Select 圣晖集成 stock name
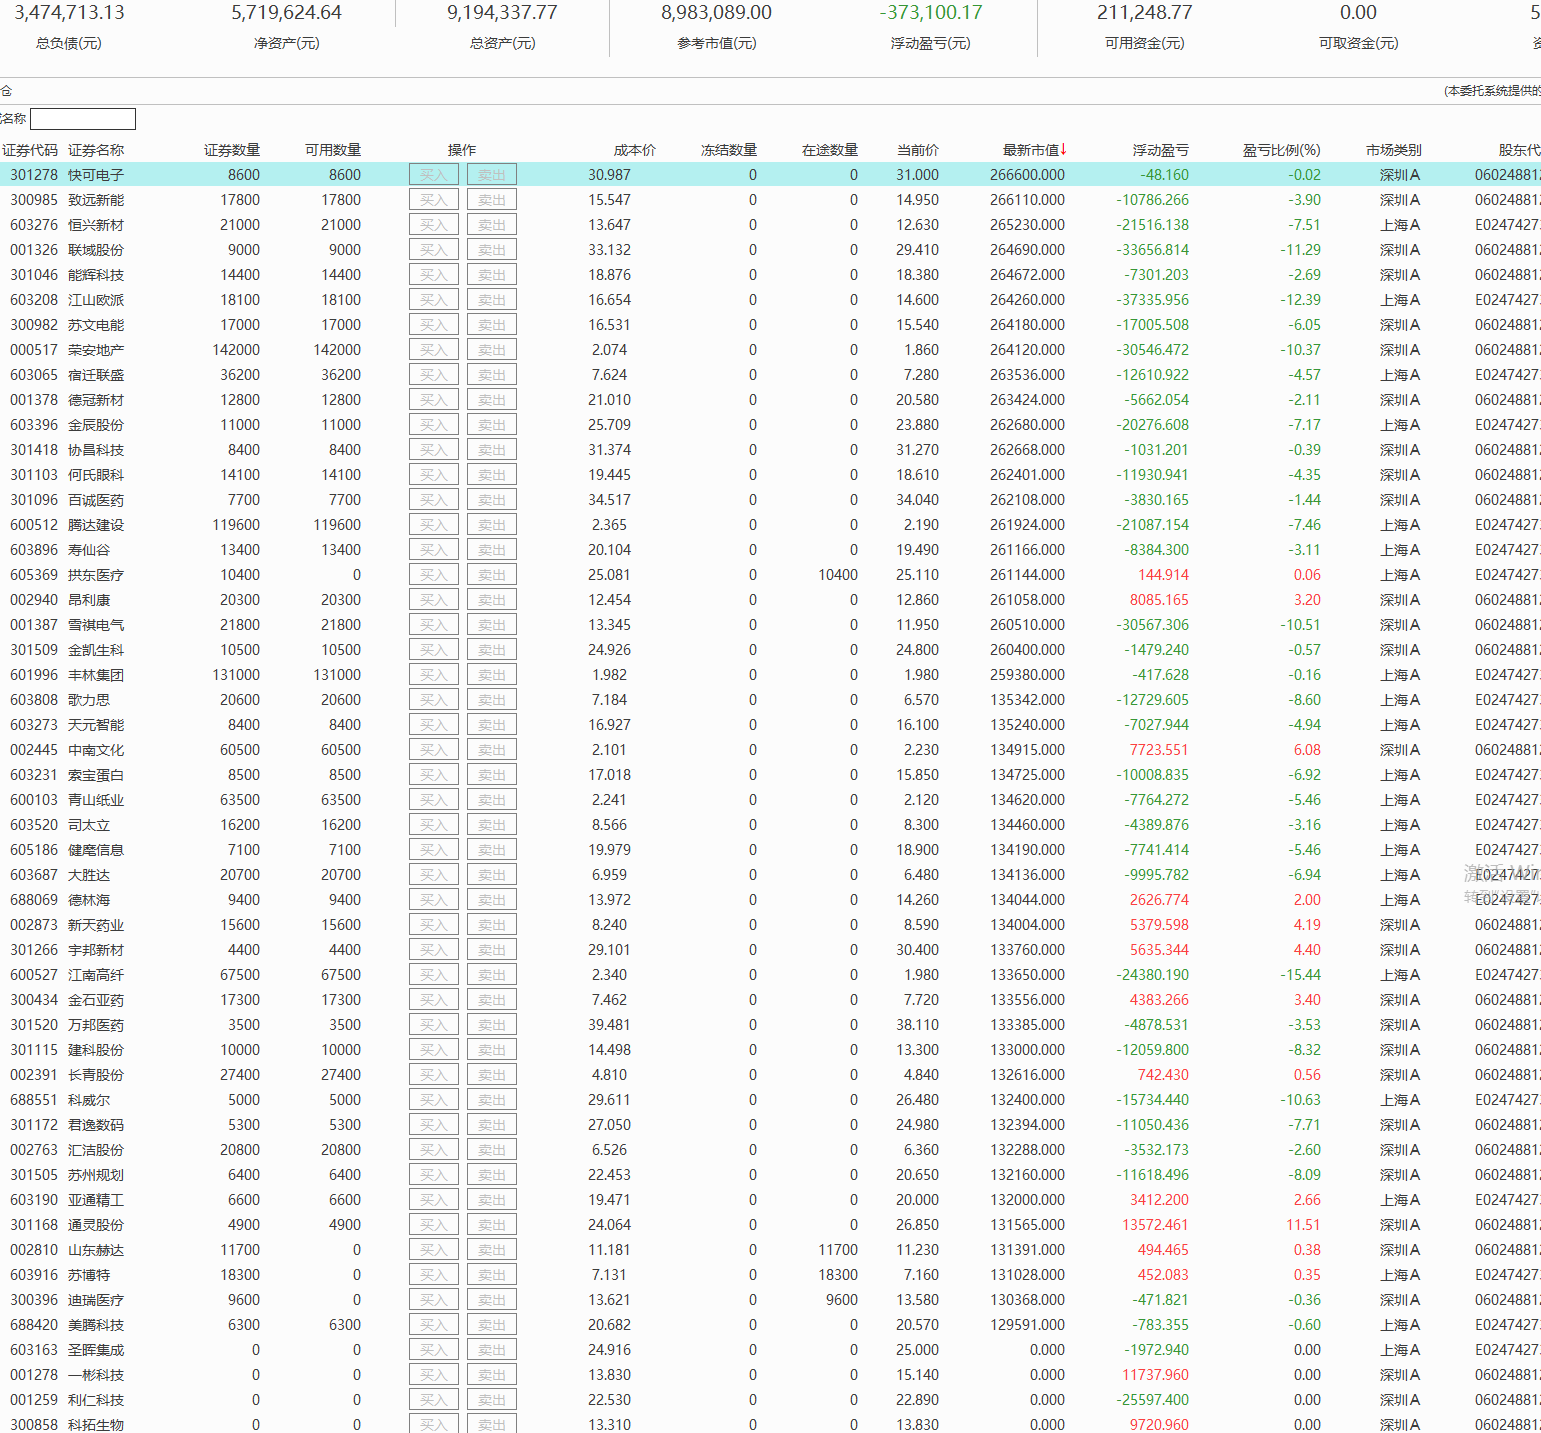 tap(96, 1350)
